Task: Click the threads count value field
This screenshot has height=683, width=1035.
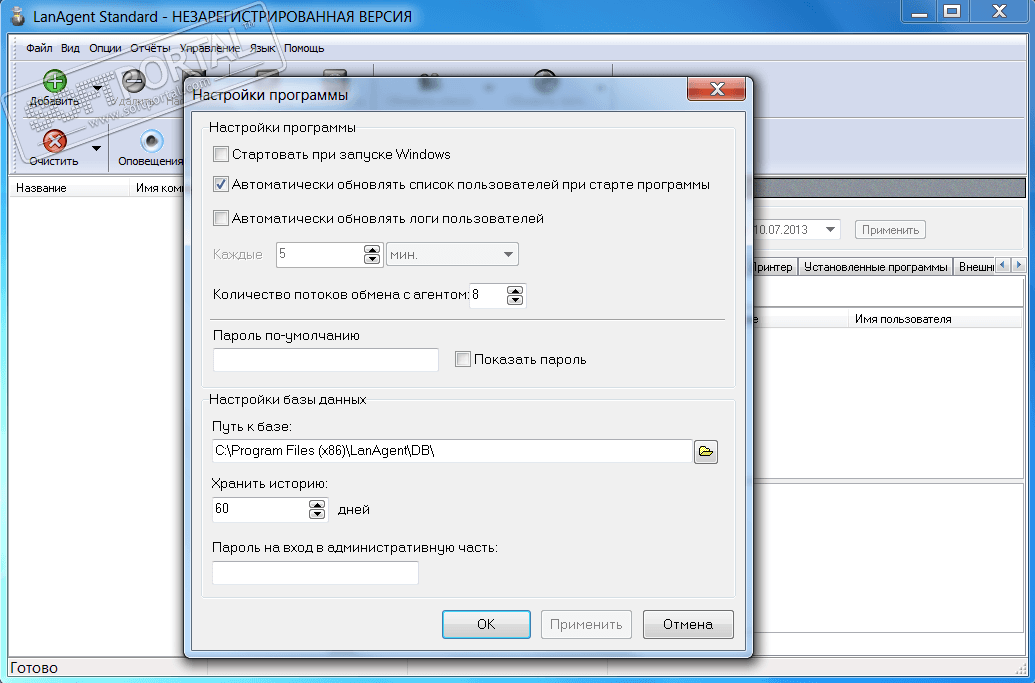Action: tap(488, 295)
